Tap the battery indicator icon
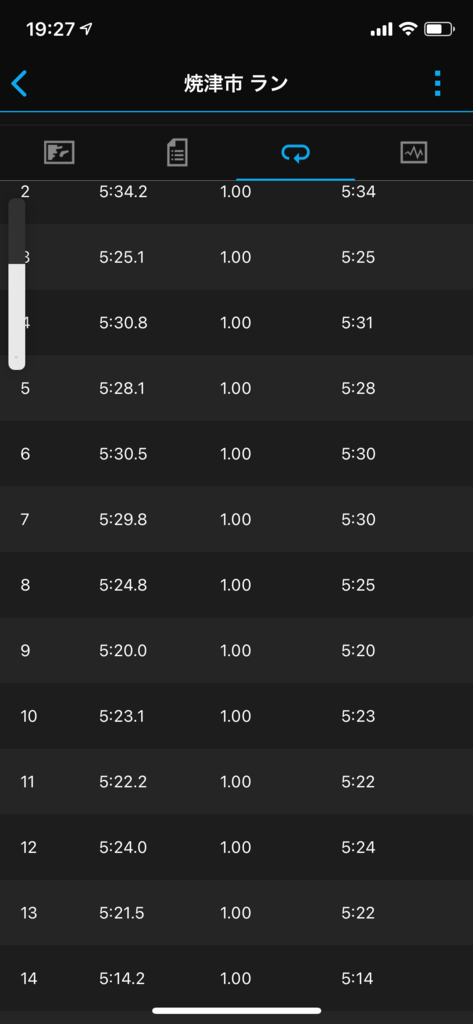 [x=438, y=29]
